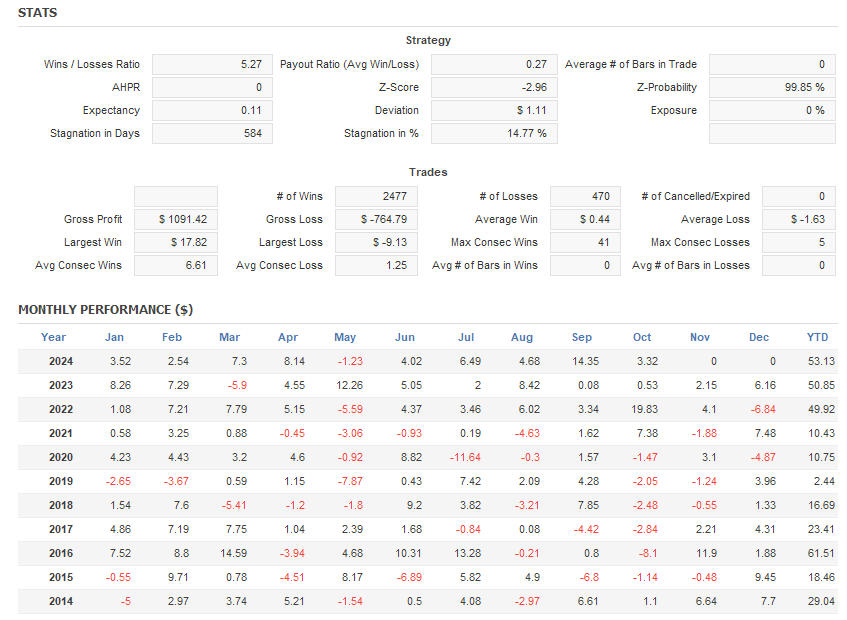Select the 2018 year row label

point(60,506)
